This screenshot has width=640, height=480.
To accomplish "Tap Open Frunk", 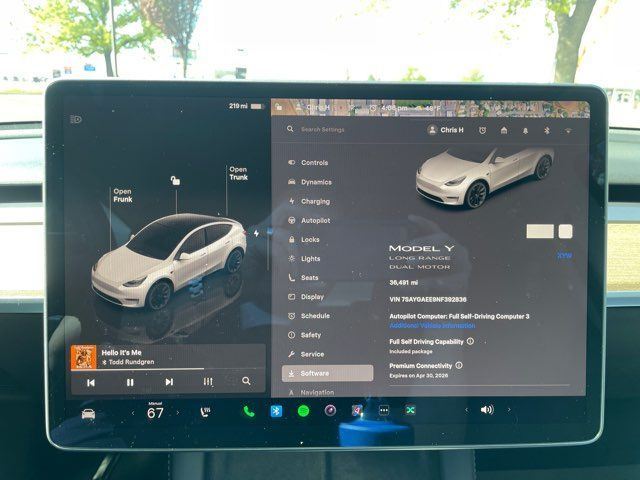I will point(122,195).
